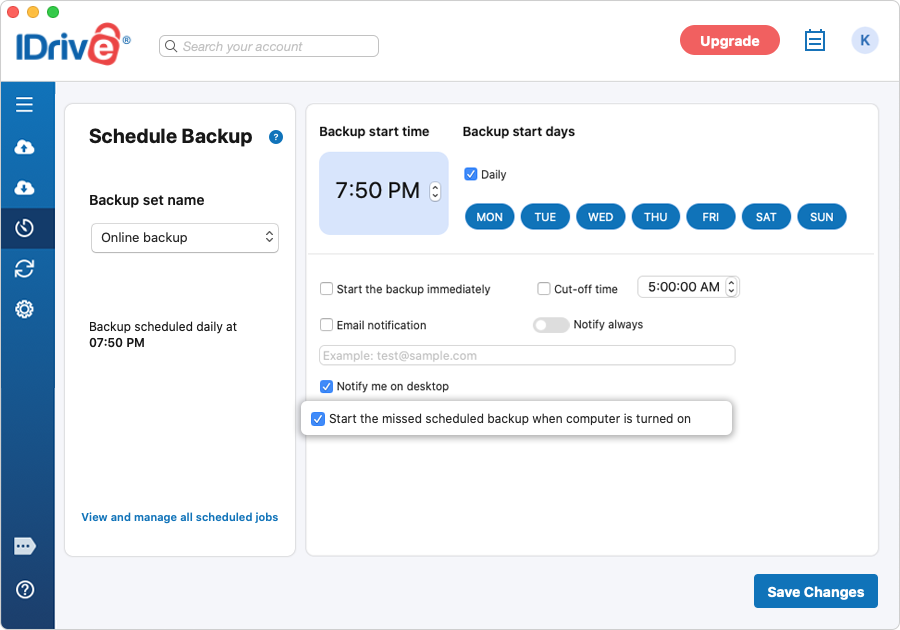900x630 pixels.
Task: Click Save Changes button
Action: tap(816, 592)
